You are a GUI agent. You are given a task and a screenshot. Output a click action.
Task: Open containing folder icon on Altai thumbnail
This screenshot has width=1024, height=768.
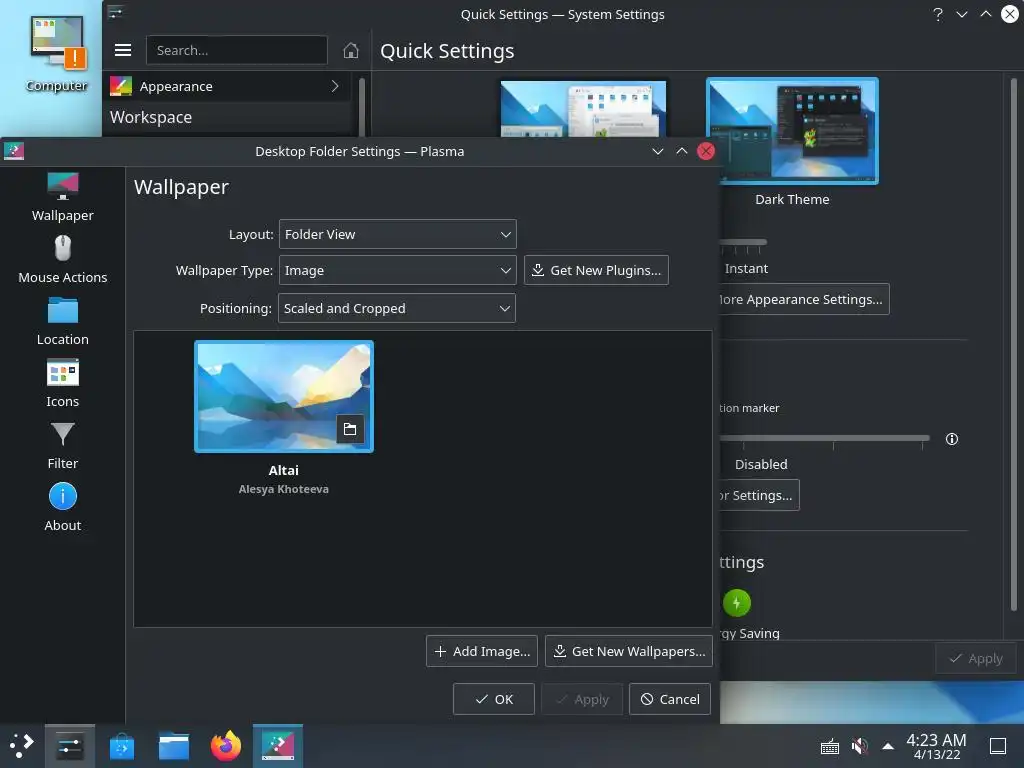350,429
